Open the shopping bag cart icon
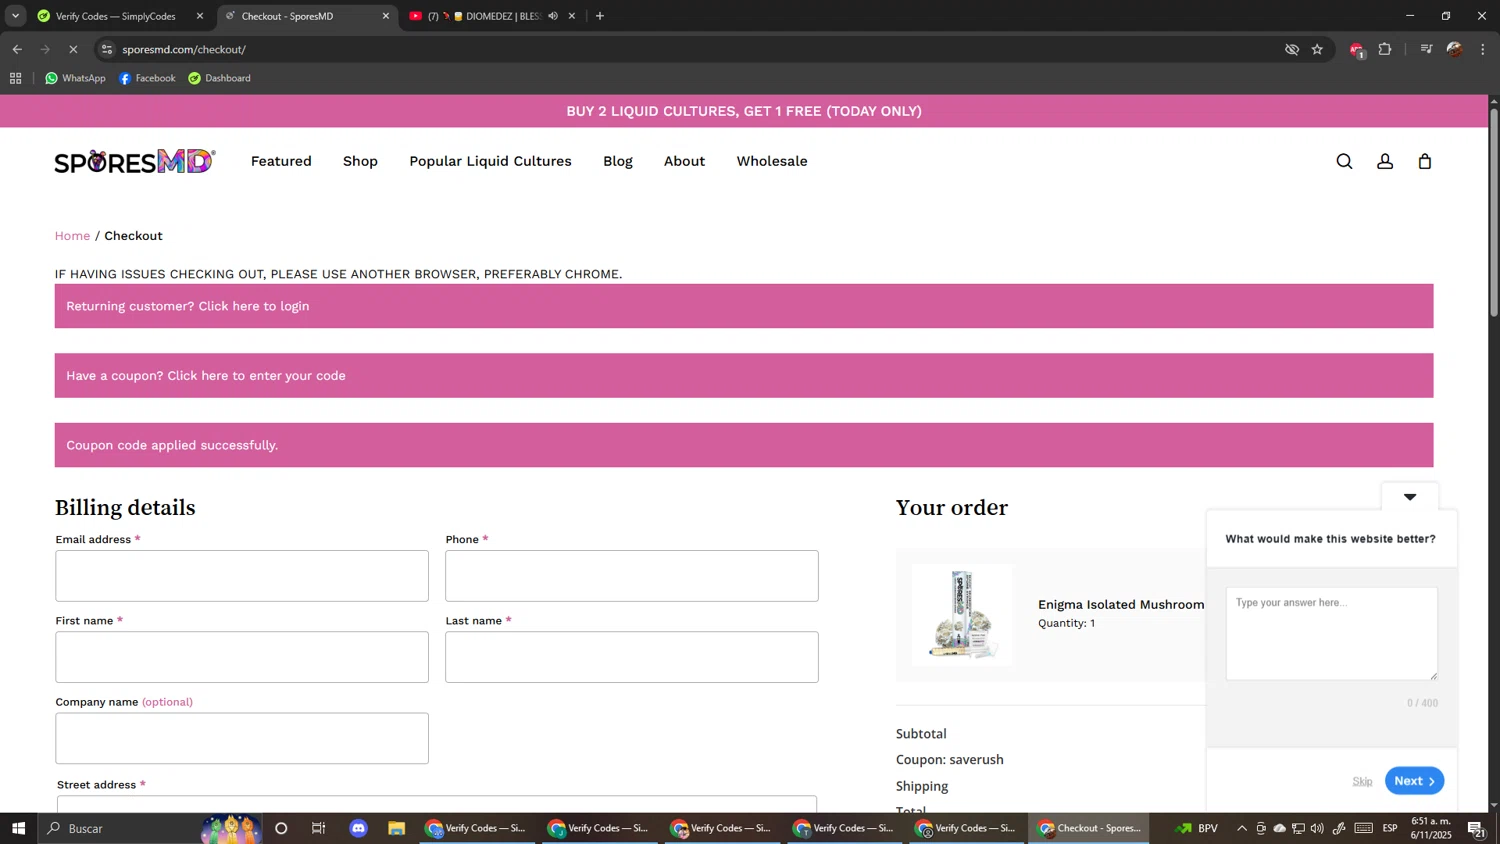The image size is (1500, 844). point(1425,161)
